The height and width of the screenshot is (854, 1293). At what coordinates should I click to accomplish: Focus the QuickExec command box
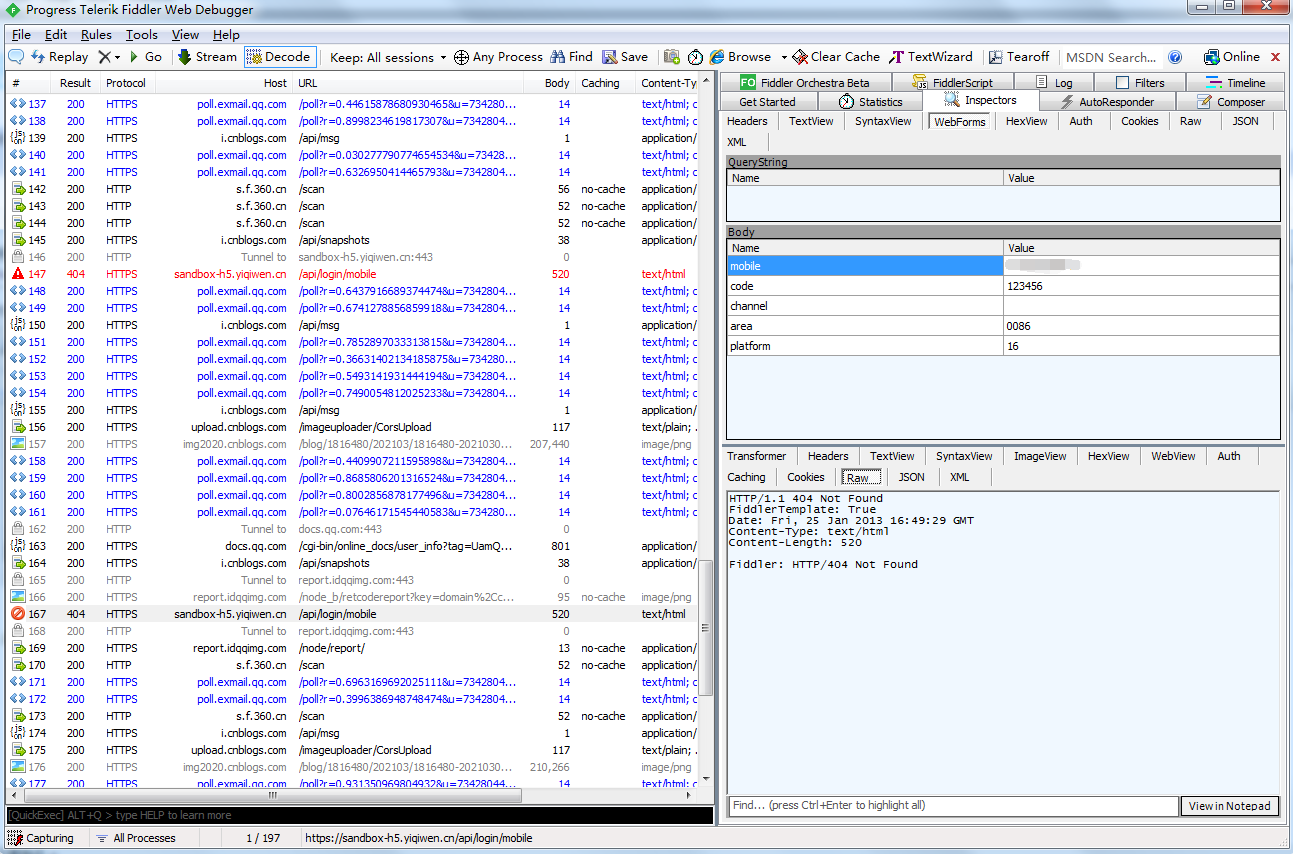tap(360, 815)
